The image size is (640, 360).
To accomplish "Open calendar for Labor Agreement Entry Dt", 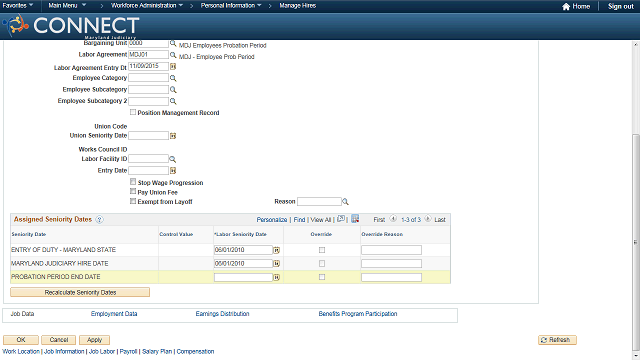I will tap(173, 66).
